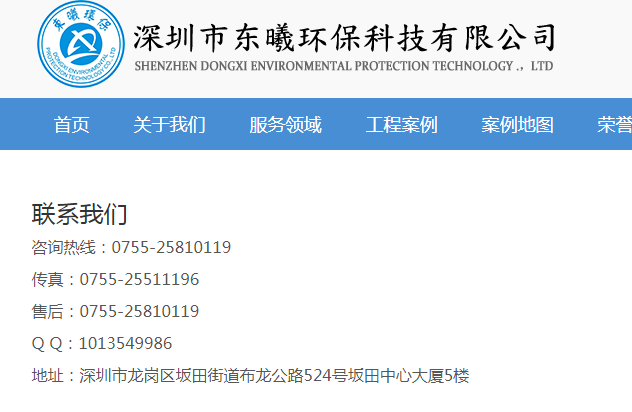Select 工程案例 in the navigation bar
Image resolution: width=632 pixels, height=412 pixels.
(x=401, y=125)
